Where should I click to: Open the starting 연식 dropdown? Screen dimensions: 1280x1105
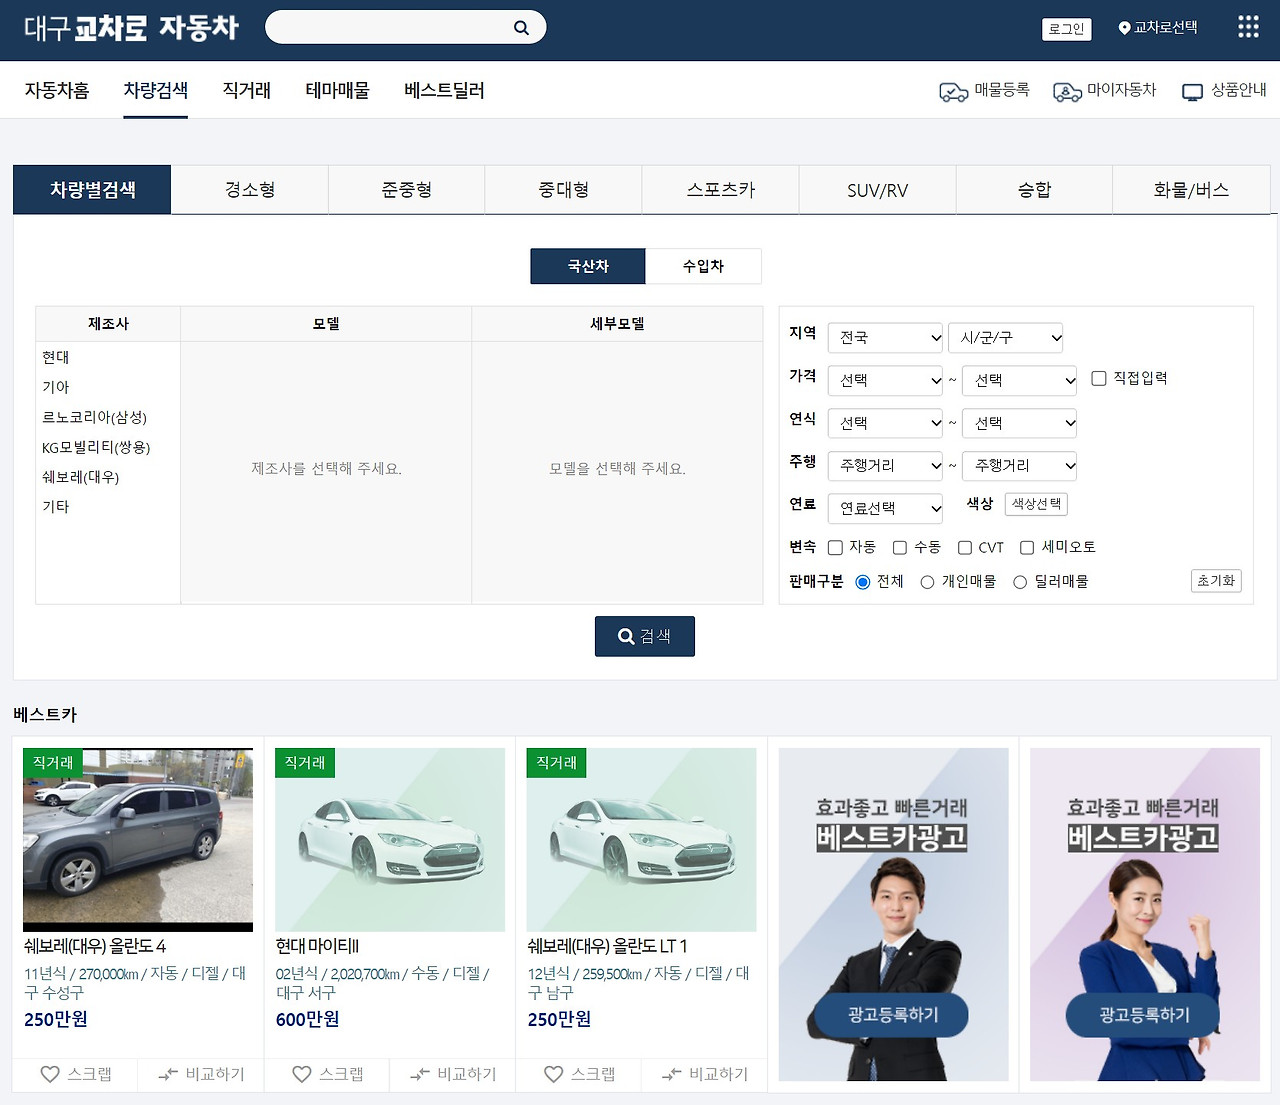coord(885,423)
